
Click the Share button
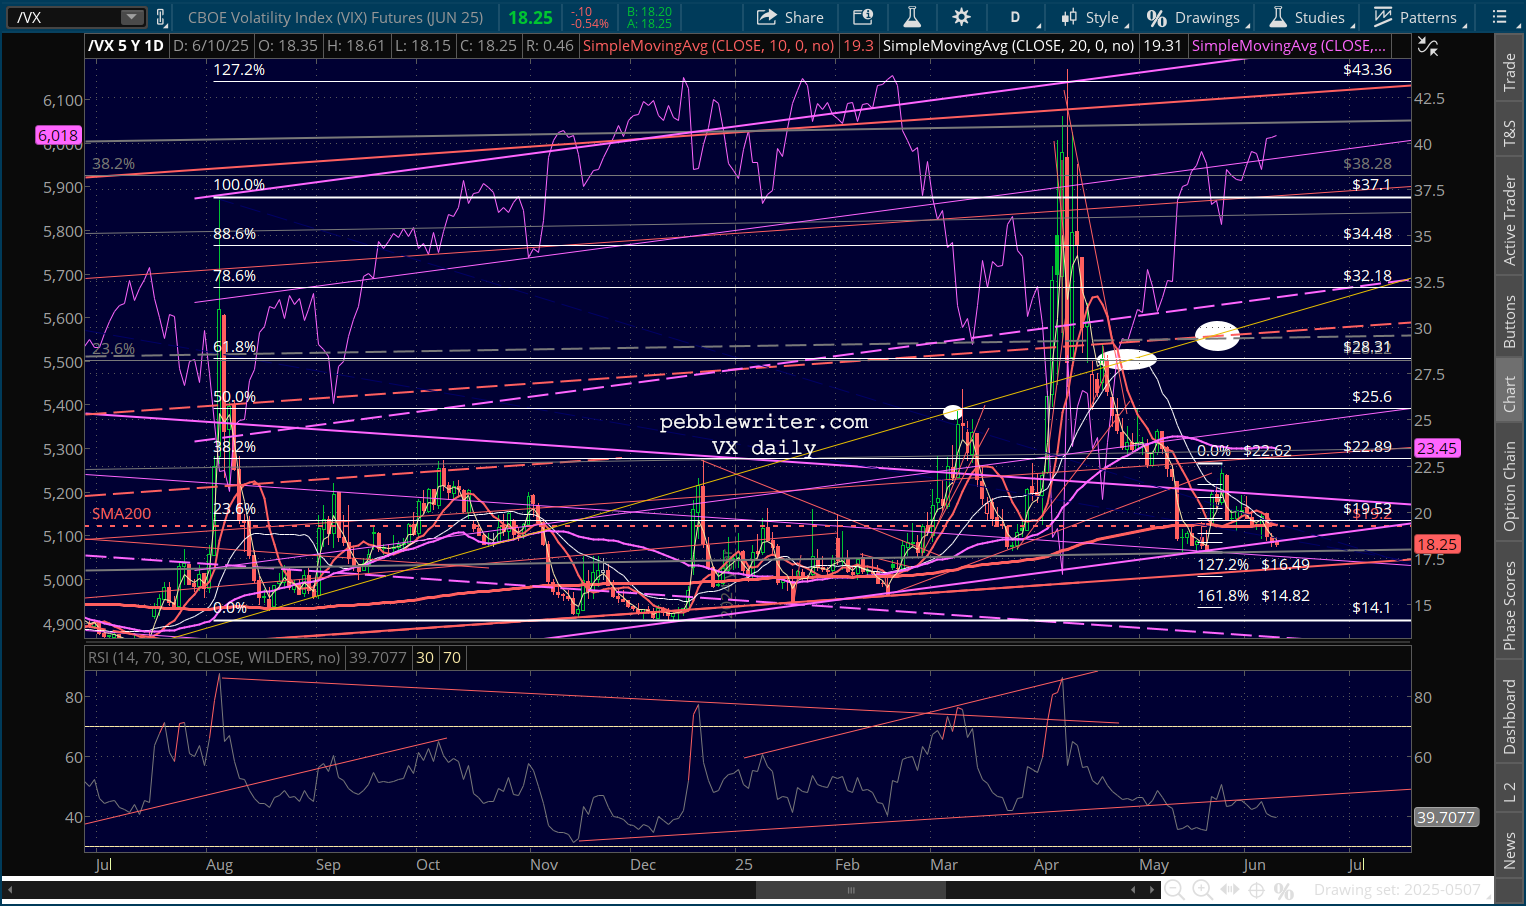(790, 17)
